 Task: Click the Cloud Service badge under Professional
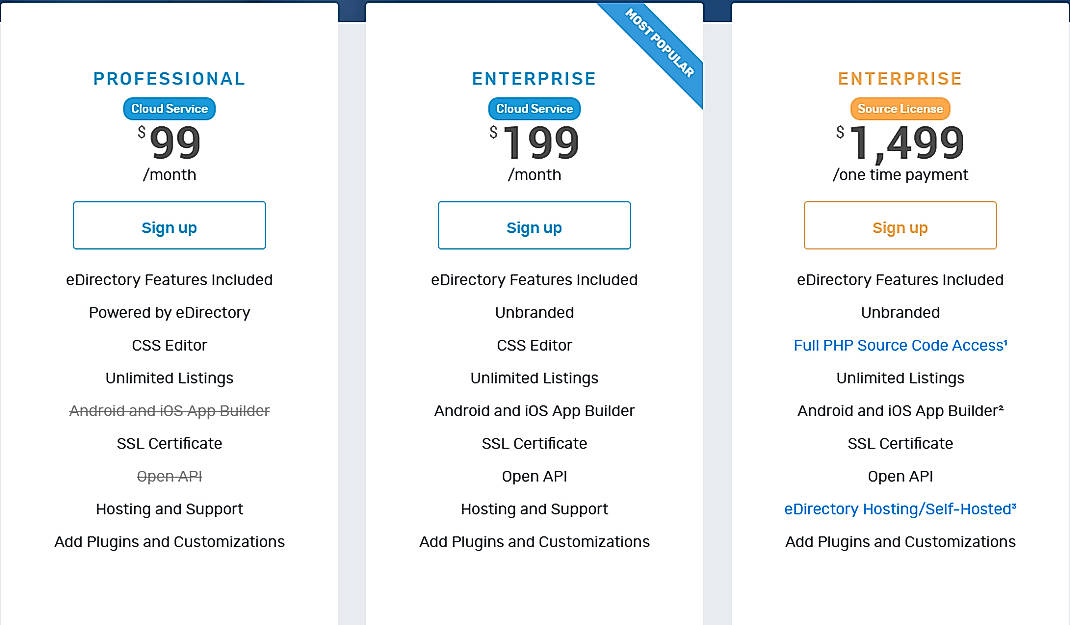pos(169,108)
